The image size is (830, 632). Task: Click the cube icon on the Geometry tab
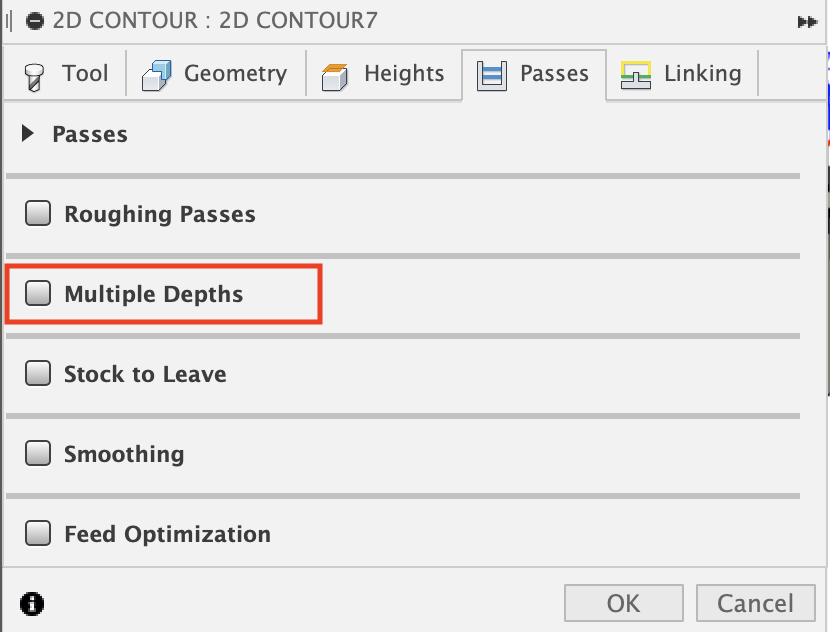click(155, 73)
